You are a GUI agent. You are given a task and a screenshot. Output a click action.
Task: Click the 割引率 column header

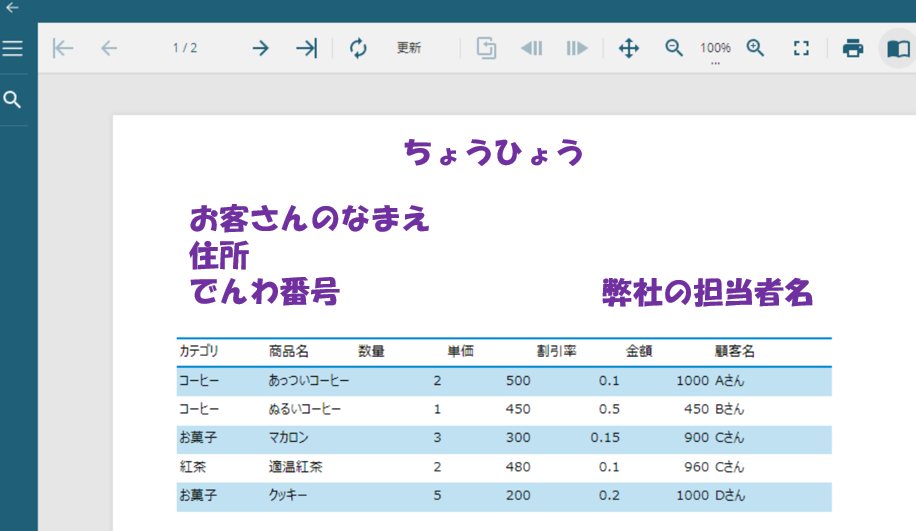[556, 352]
